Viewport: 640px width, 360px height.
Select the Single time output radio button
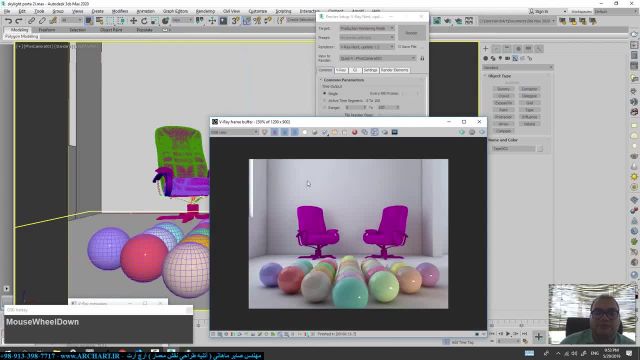tap(325, 93)
